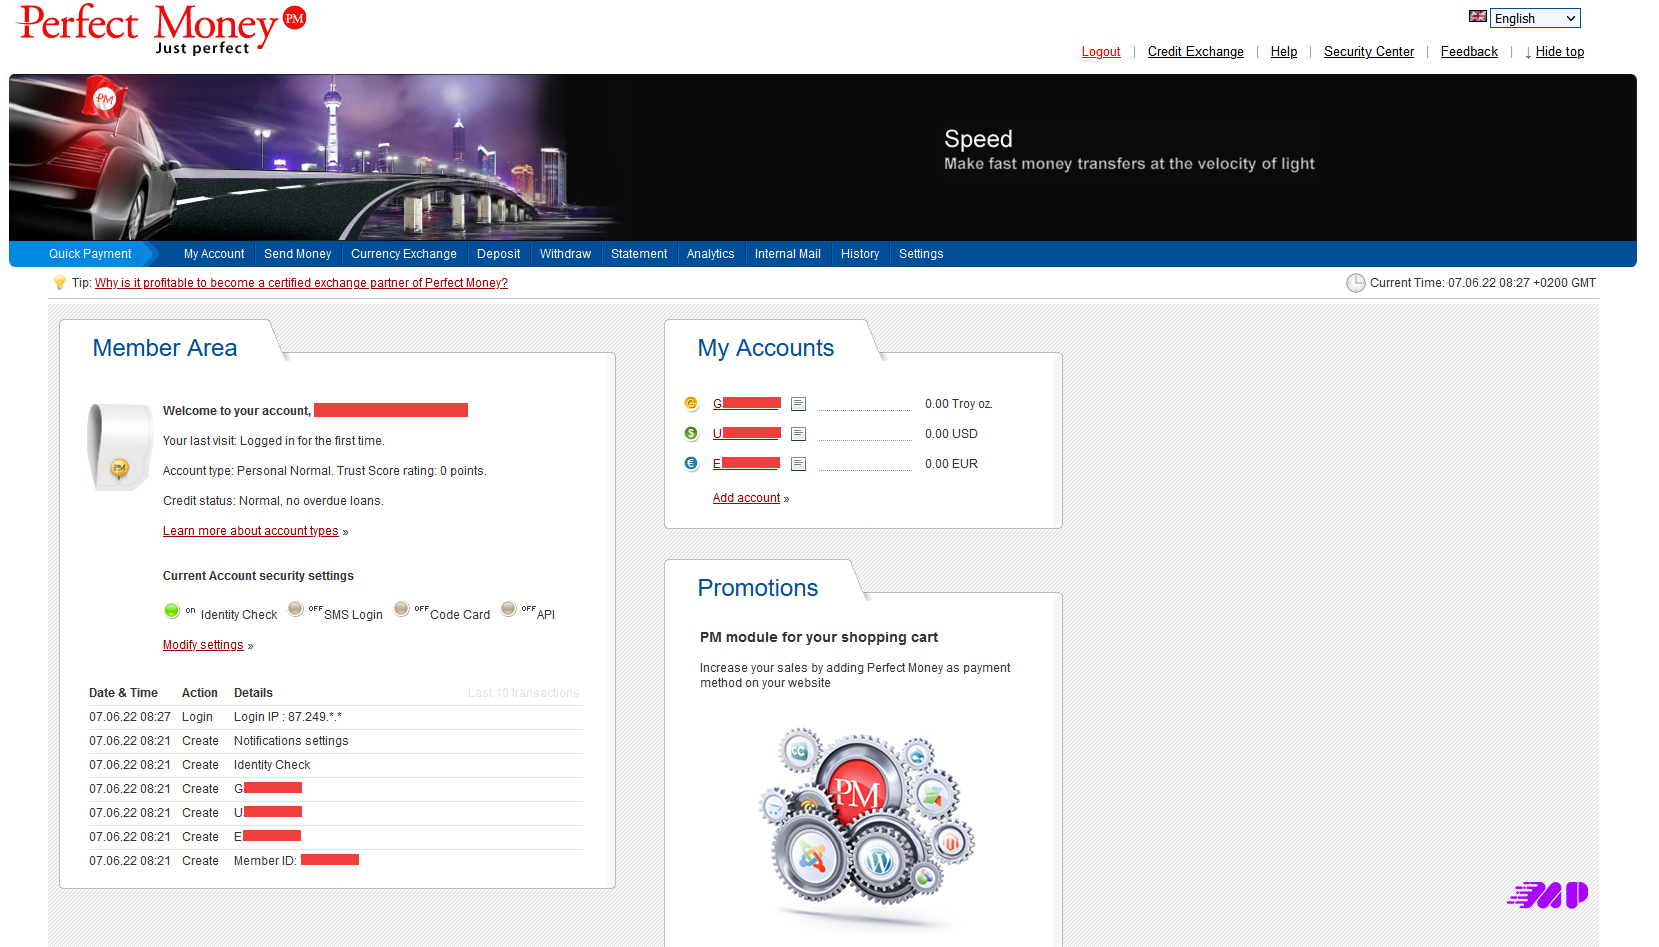Click the green USD account icon
This screenshot has width=1659, height=947.
pyautogui.click(x=691, y=434)
